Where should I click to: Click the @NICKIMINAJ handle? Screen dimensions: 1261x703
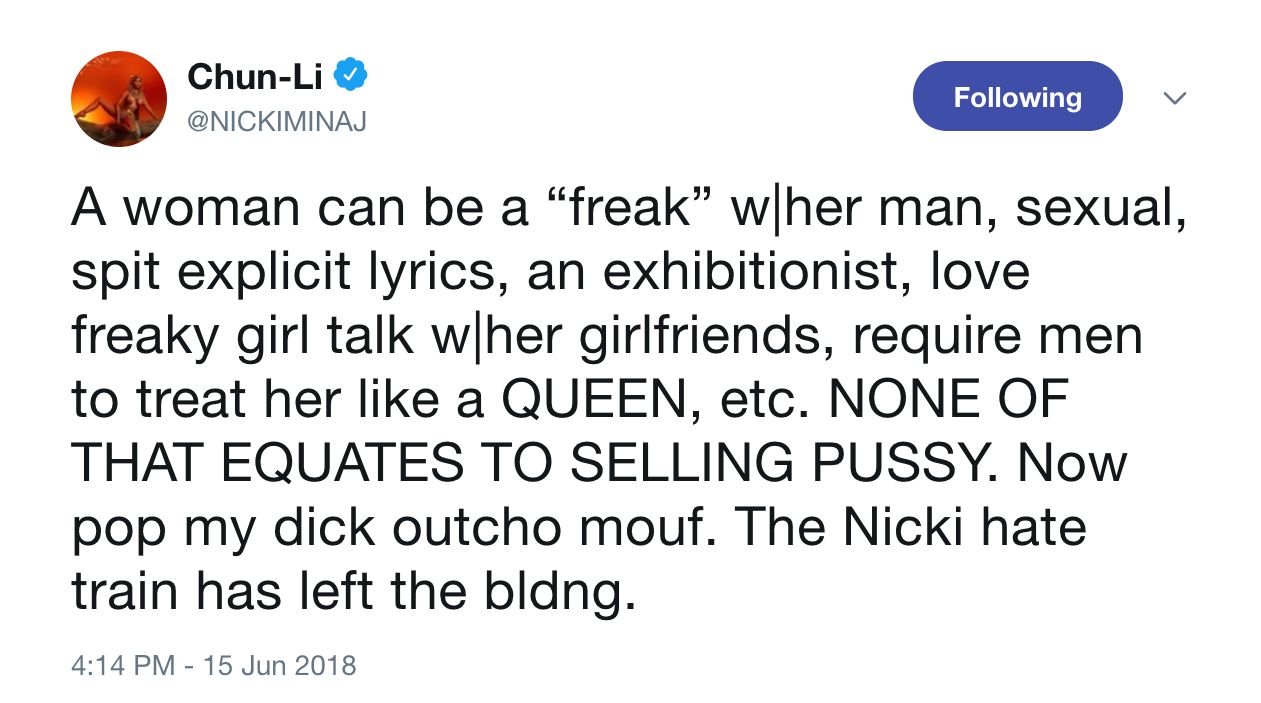pyautogui.click(x=277, y=122)
